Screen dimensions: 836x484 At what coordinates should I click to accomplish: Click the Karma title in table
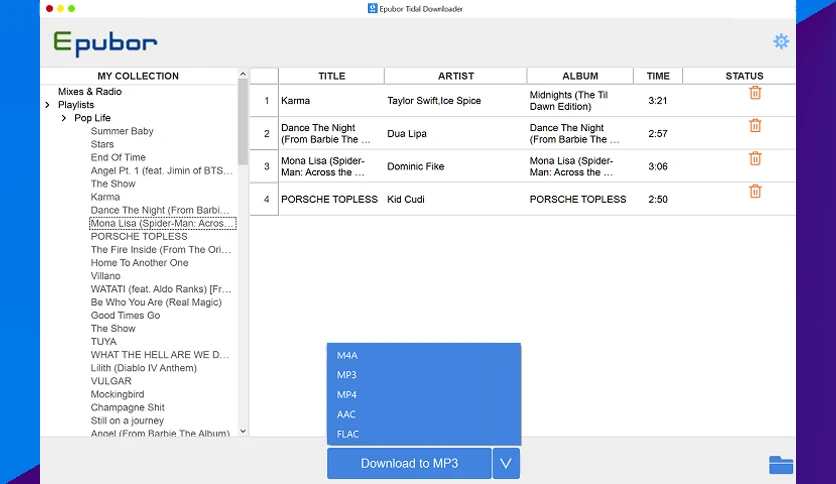coord(295,101)
